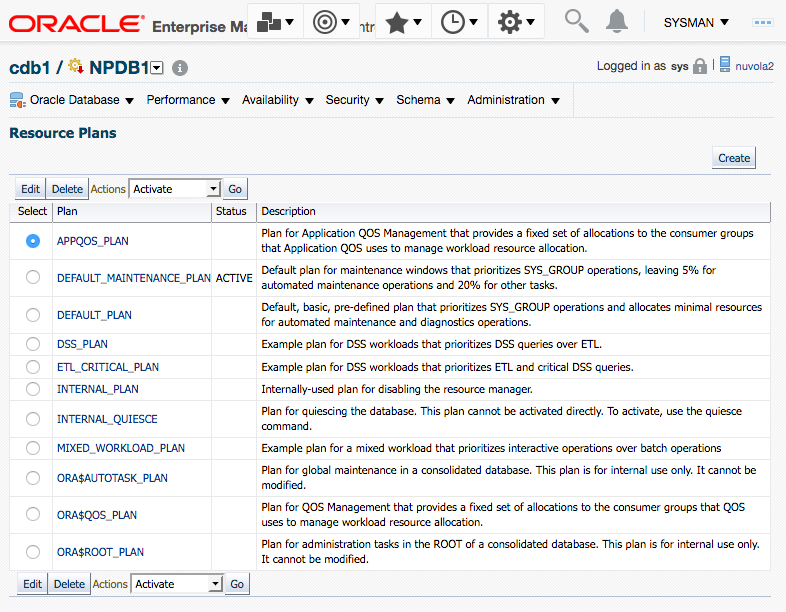The width and height of the screenshot is (786, 612).
Task: Open the NPDB1 target dropdown arrow
Action: tap(157, 68)
